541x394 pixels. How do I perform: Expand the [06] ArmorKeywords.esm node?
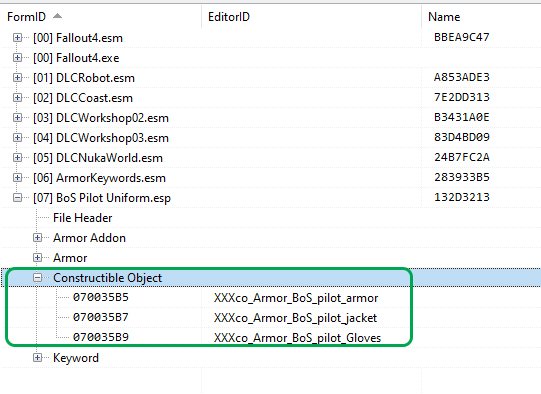[17, 178]
